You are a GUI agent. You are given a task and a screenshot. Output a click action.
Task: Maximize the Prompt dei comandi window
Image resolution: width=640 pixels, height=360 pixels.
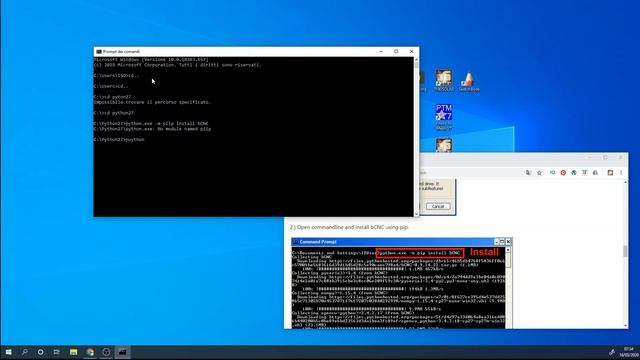[x=396, y=51]
